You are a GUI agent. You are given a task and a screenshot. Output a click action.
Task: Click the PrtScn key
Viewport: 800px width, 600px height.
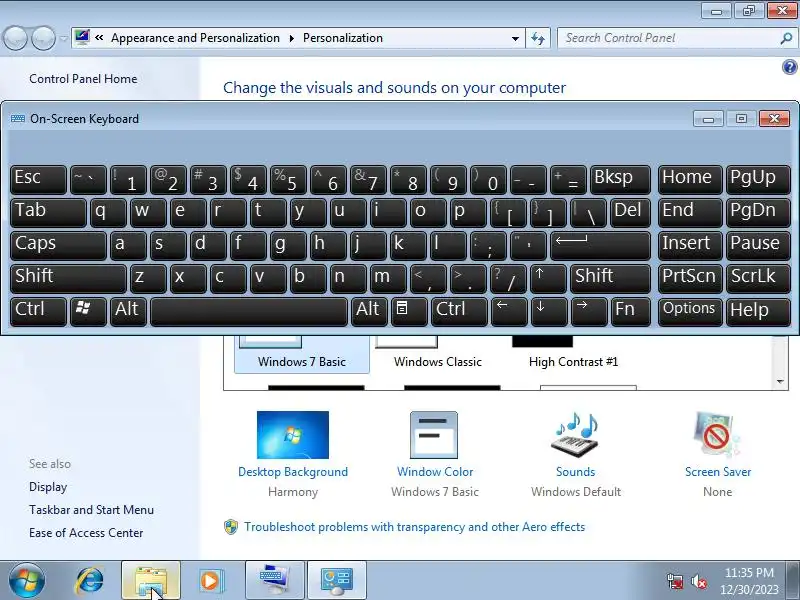pos(690,279)
